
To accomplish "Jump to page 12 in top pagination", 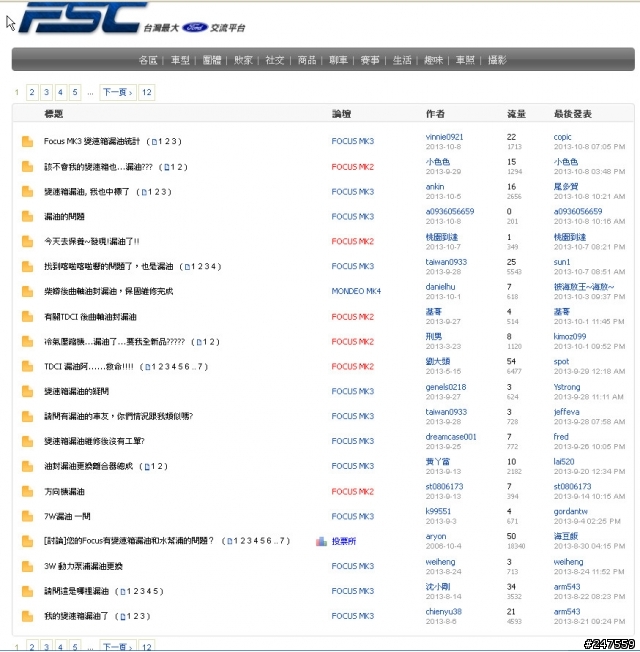I will pos(147,92).
